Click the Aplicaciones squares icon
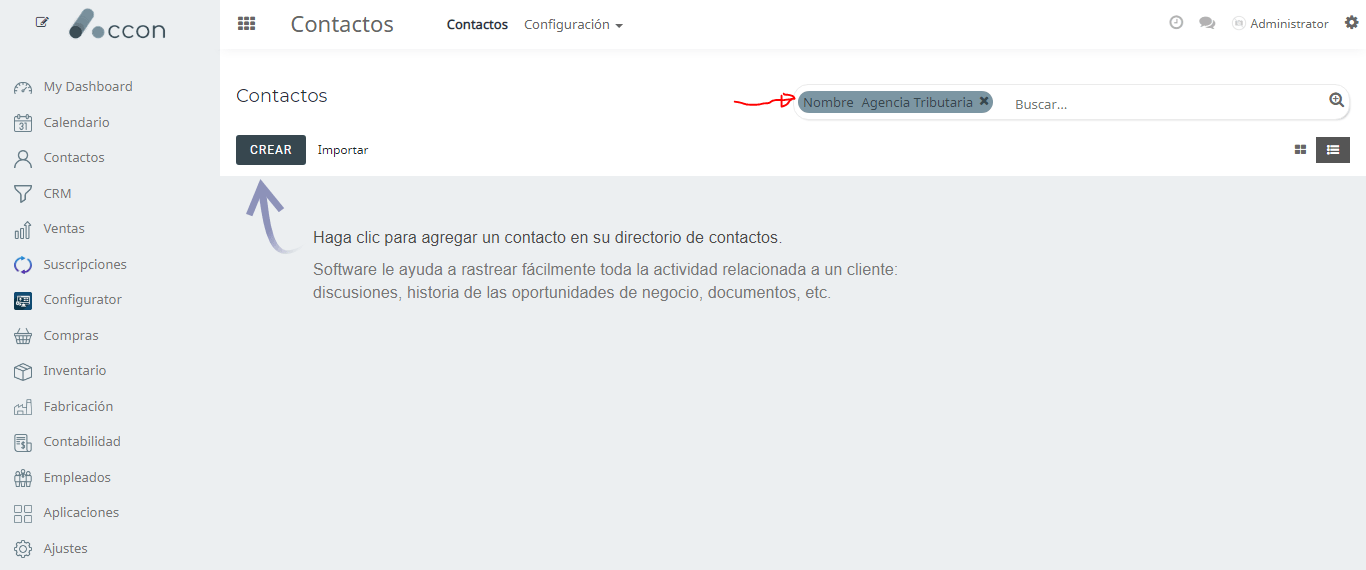This screenshot has height=570, width=1366. 23,513
